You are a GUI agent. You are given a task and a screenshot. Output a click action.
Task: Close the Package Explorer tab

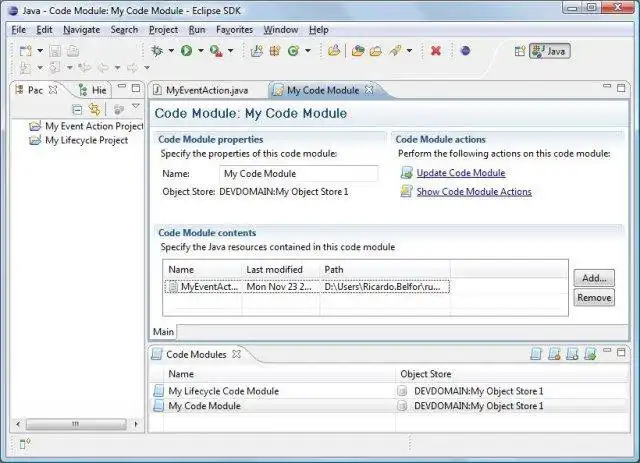[53, 90]
